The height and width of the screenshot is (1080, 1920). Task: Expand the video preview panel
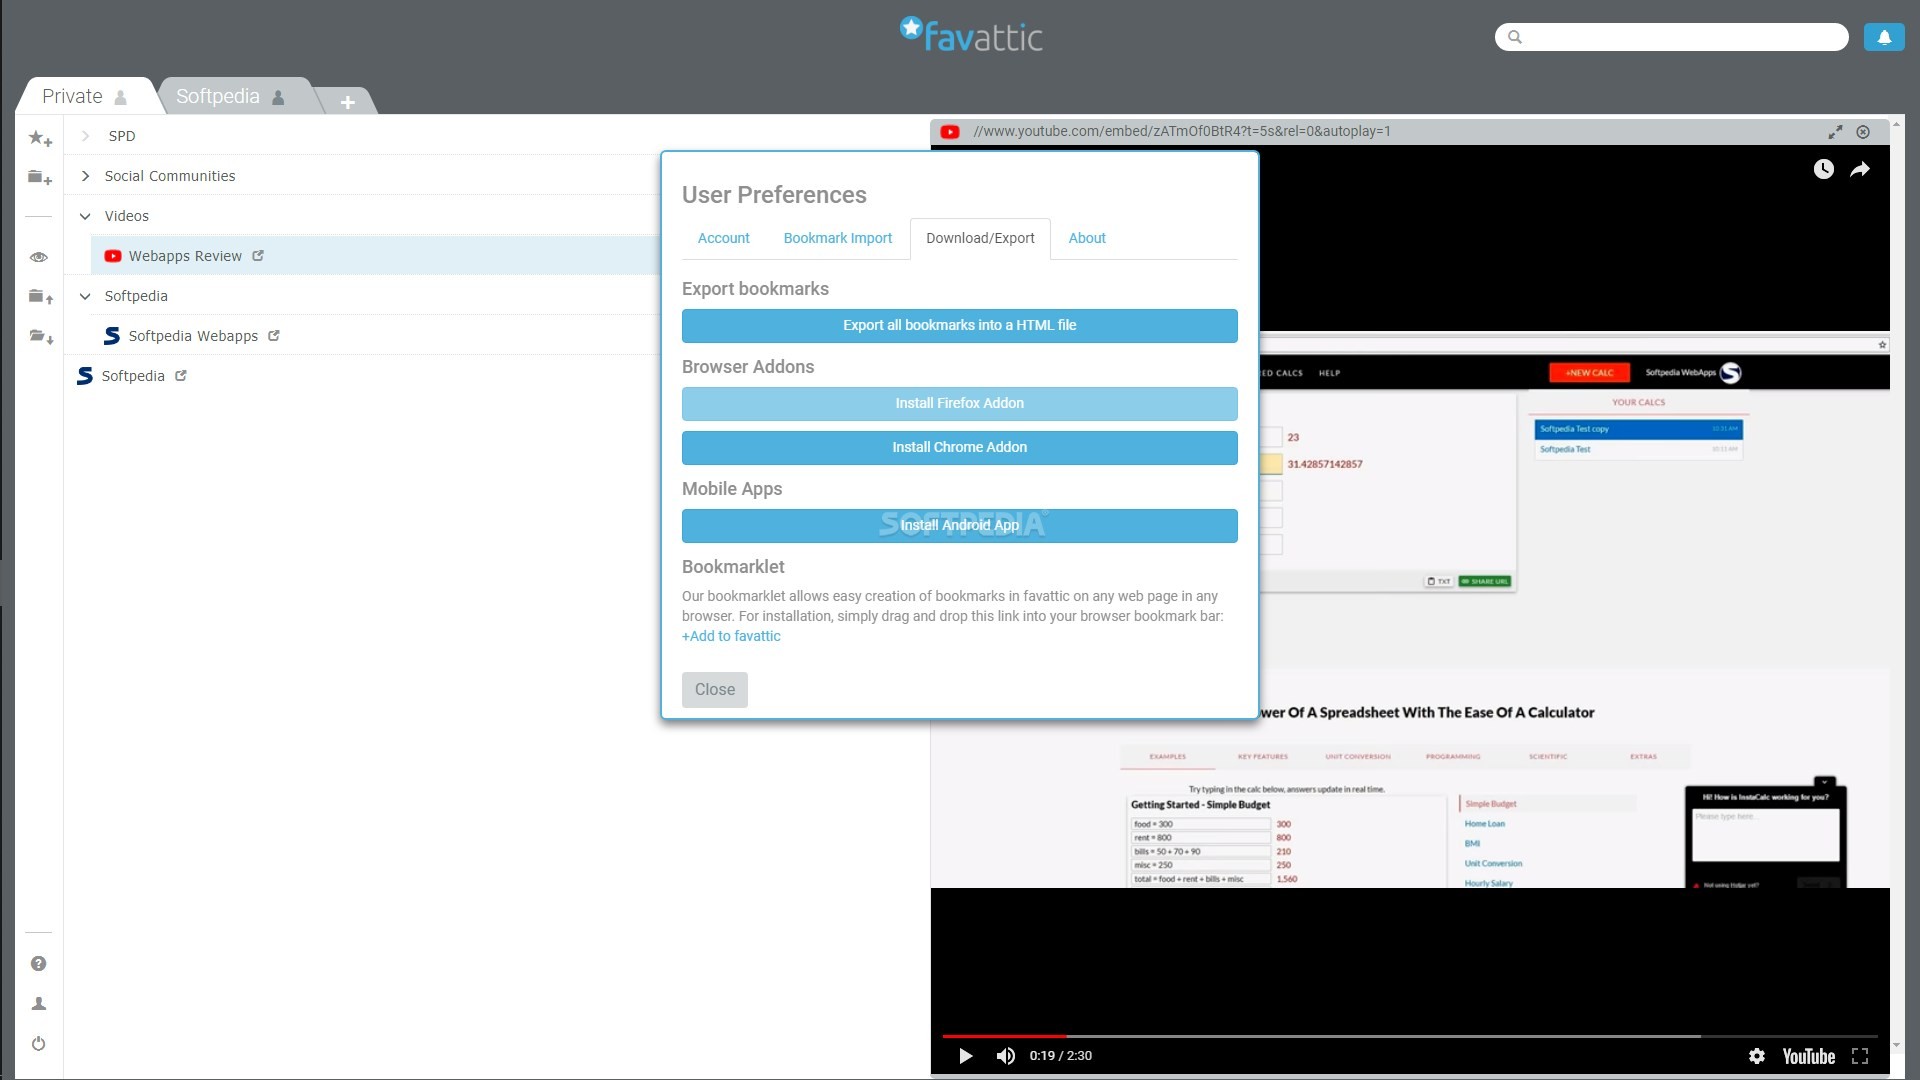[1835, 132]
